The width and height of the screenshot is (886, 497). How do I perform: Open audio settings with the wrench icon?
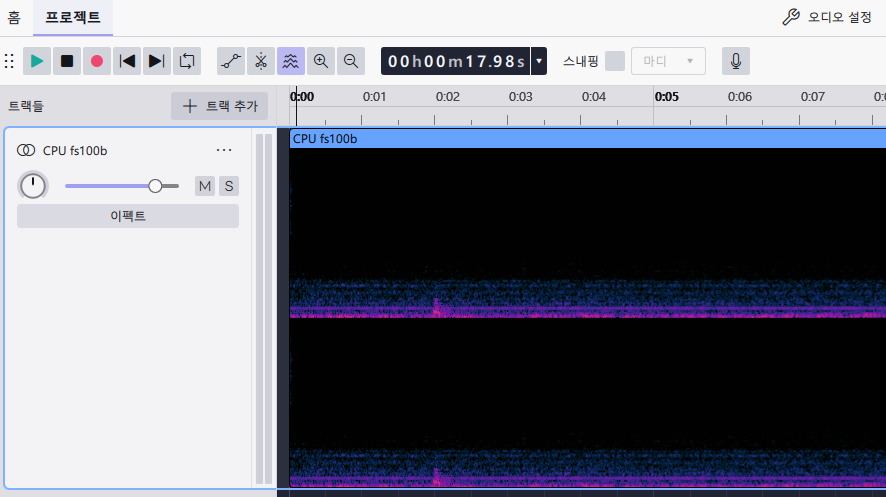827,17
